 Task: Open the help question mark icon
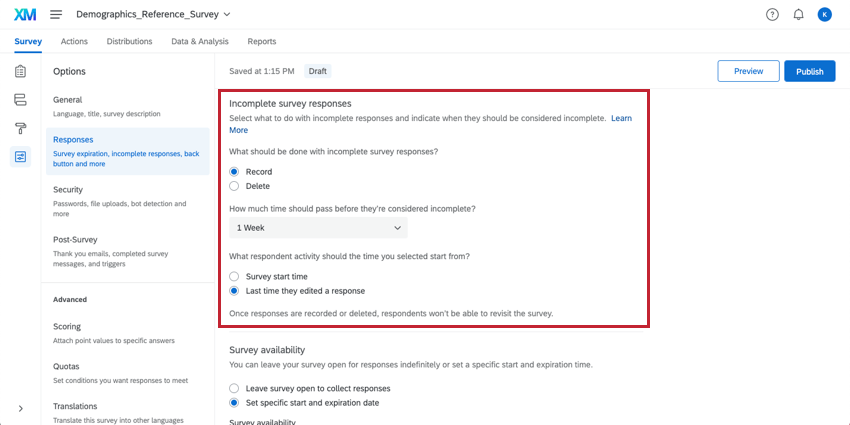772,14
